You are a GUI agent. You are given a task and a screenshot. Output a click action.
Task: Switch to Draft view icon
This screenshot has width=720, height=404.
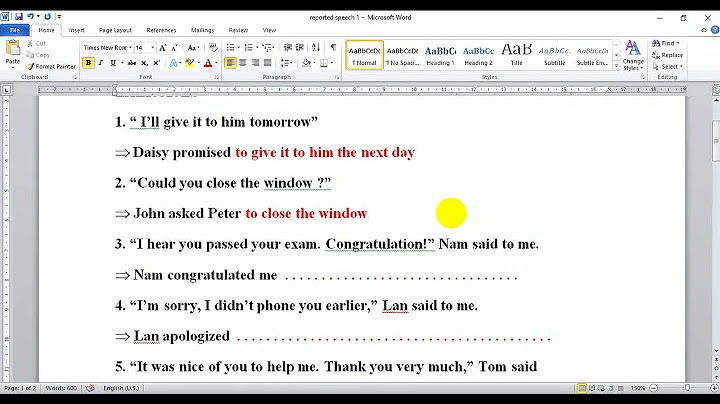click(620, 388)
